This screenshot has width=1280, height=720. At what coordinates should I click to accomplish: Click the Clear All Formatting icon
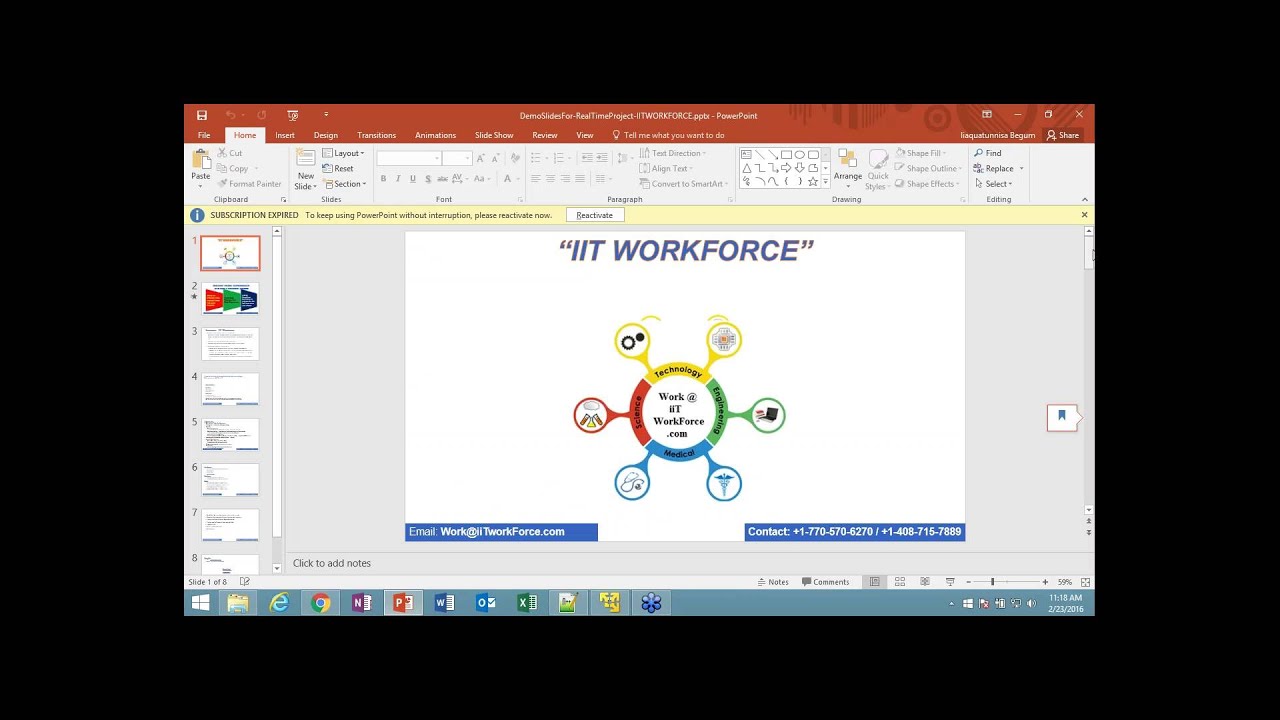[x=515, y=158]
